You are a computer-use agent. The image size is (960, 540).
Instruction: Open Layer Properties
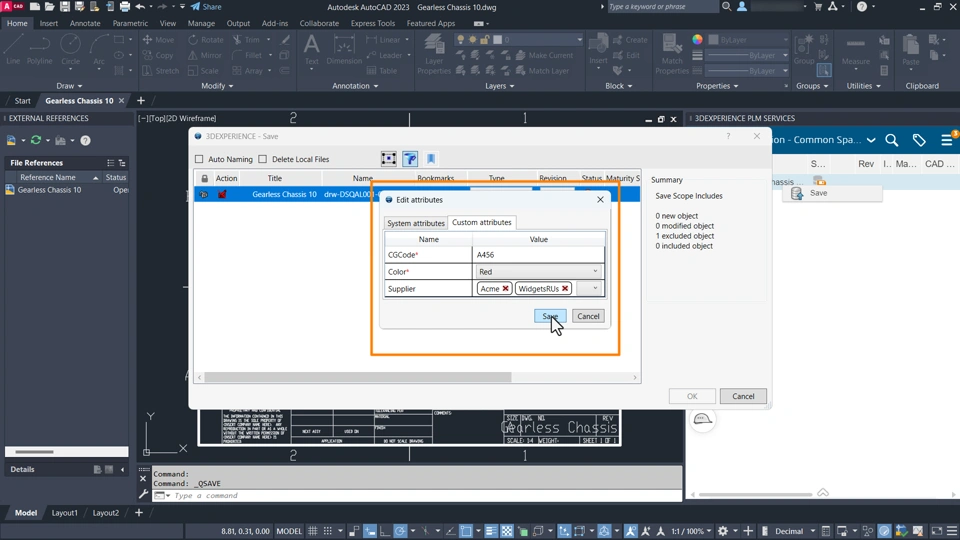[x=434, y=54]
